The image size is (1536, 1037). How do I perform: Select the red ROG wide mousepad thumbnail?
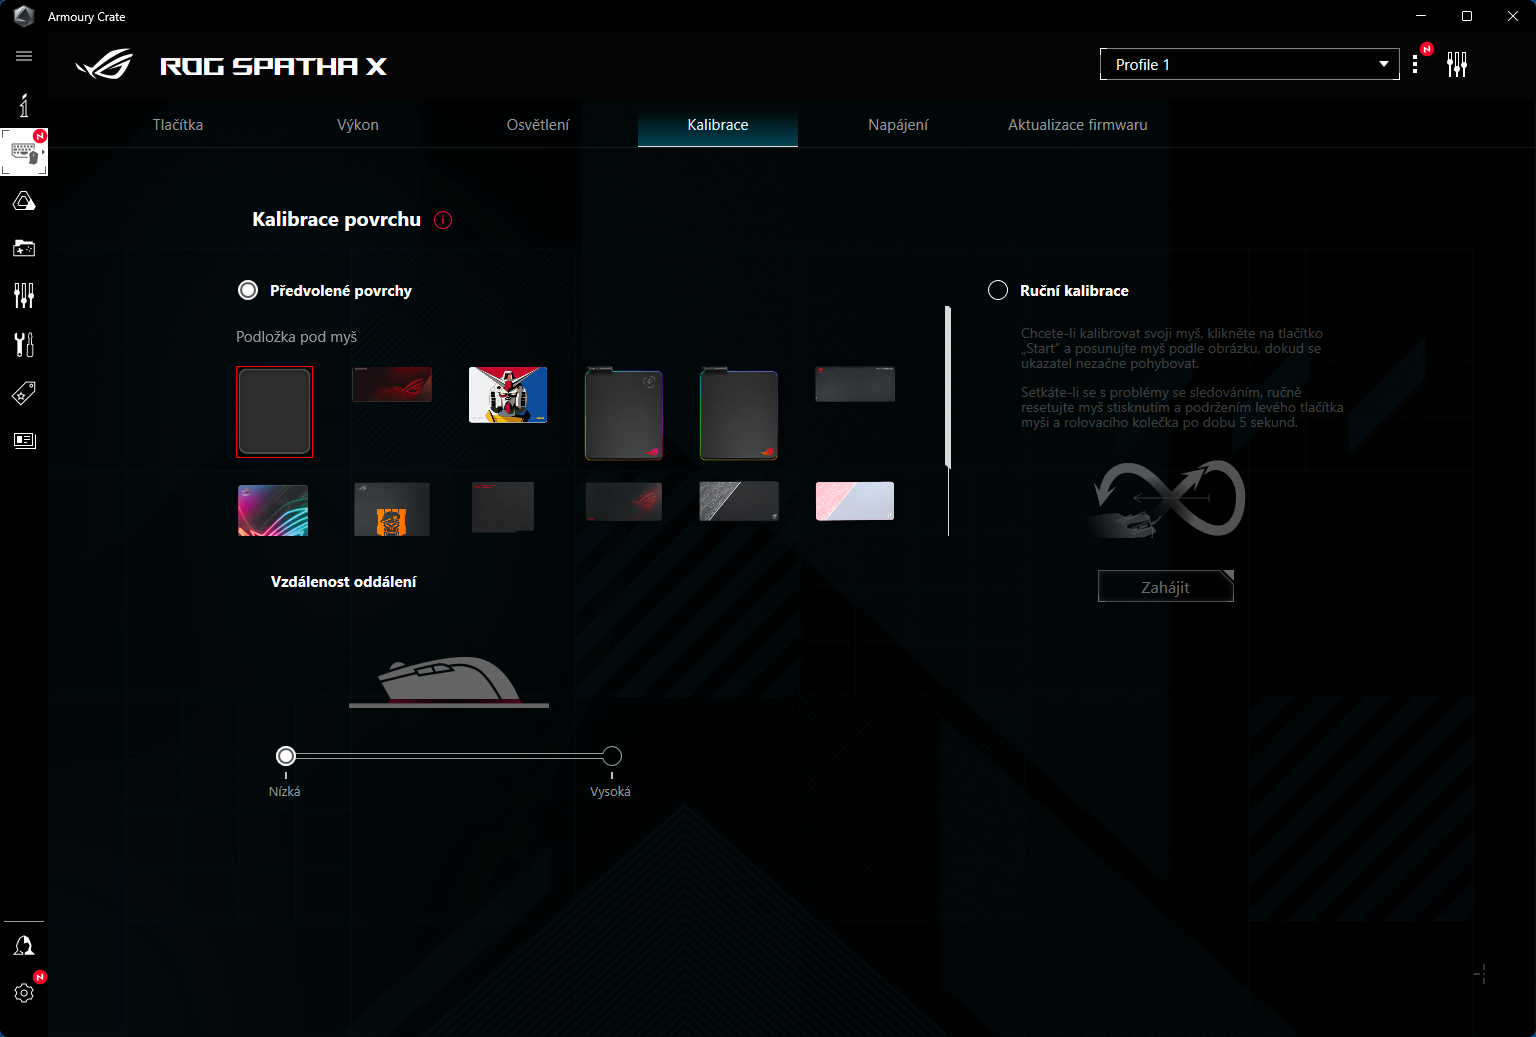click(x=392, y=384)
